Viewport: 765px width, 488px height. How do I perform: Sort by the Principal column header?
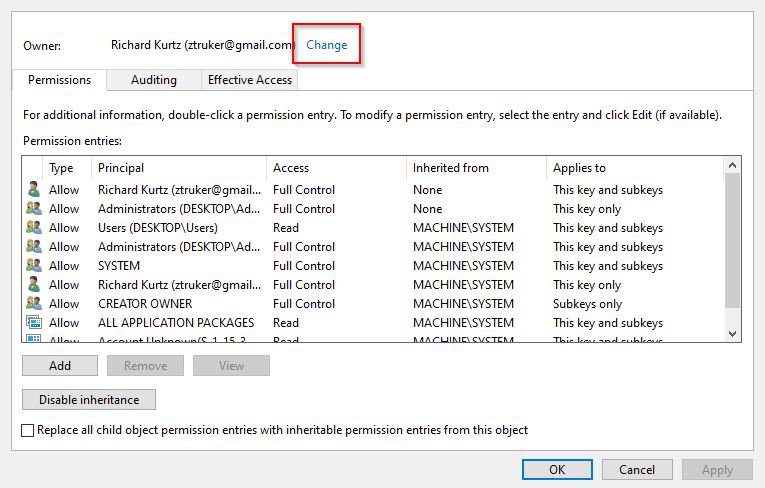tap(179, 168)
